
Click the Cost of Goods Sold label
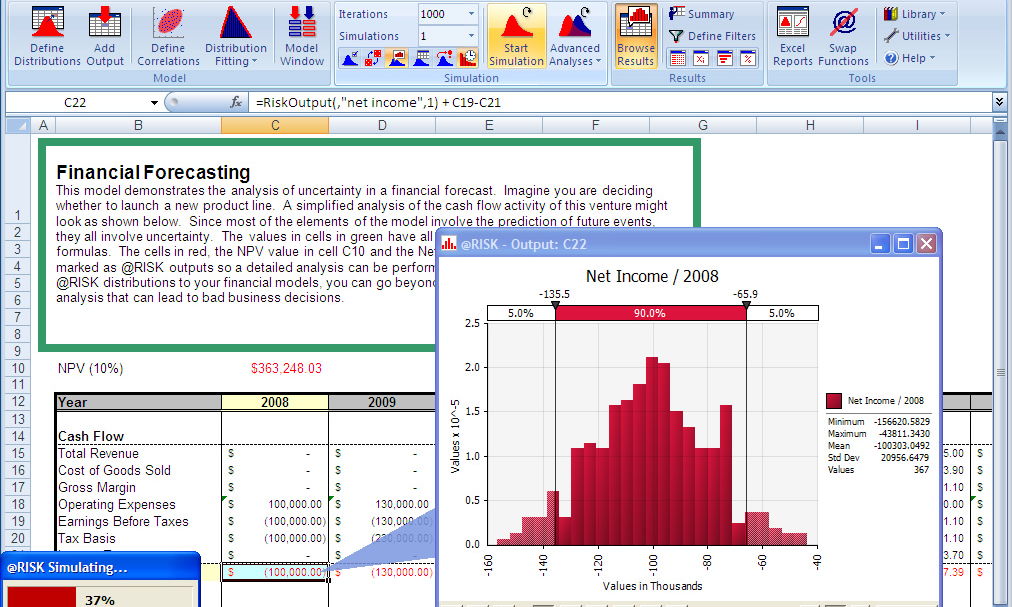[x=114, y=470]
